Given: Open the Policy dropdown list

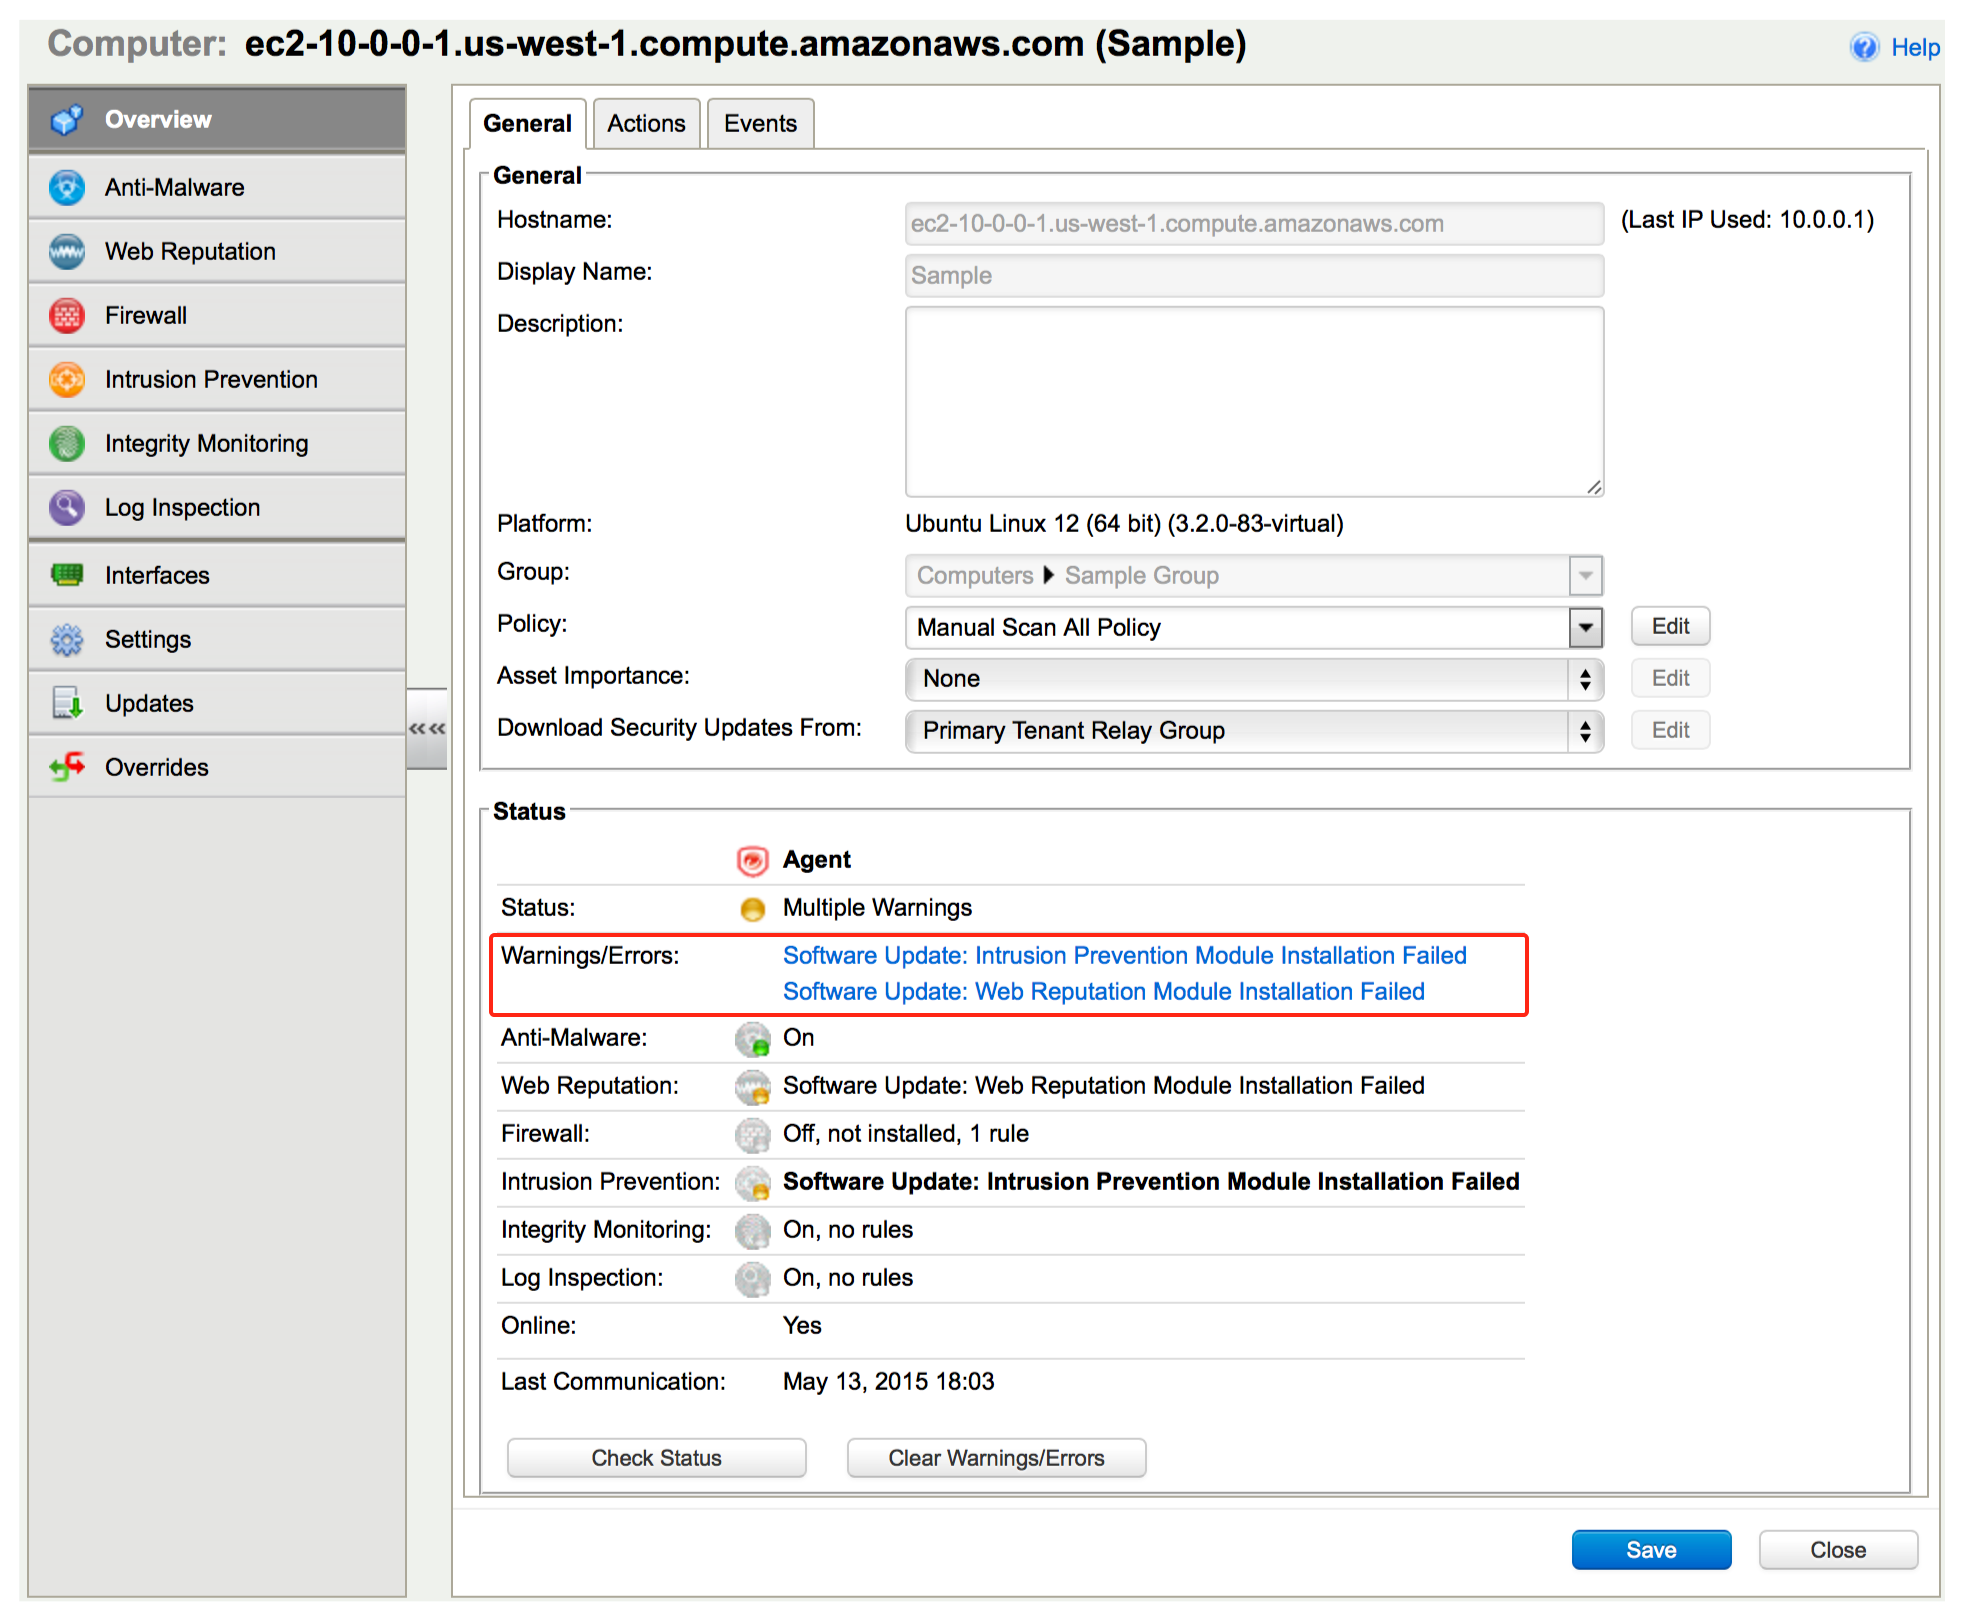Looking at the screenshot, I should pyautogui.click(x=1585, y=627).
